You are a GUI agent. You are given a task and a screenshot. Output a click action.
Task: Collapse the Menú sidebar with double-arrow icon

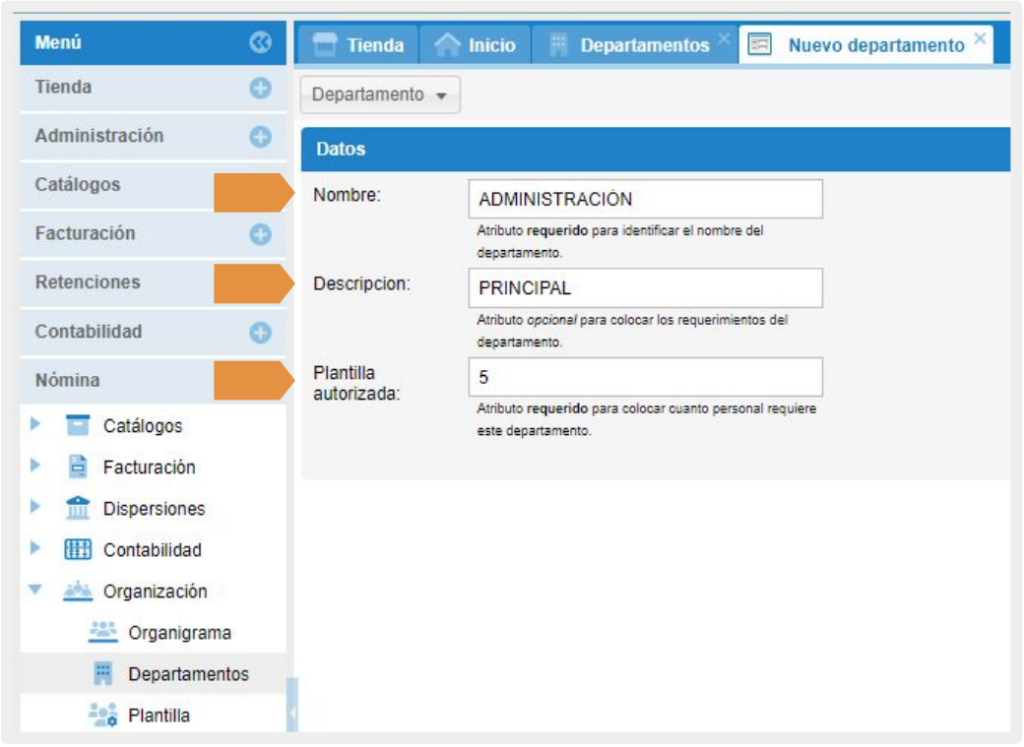coord(260,43)
